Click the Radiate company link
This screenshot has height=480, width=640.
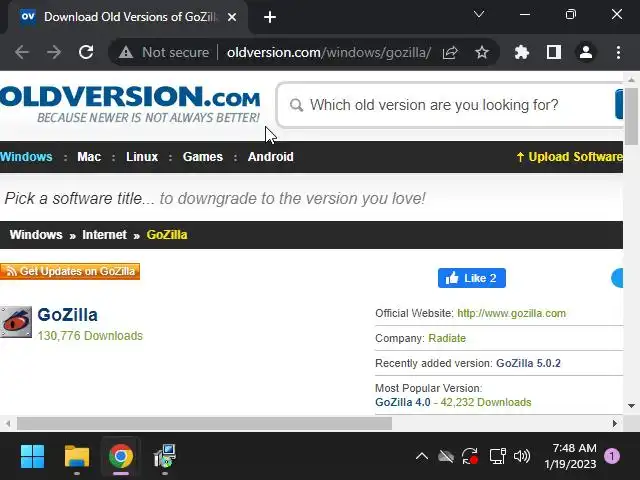447,338
